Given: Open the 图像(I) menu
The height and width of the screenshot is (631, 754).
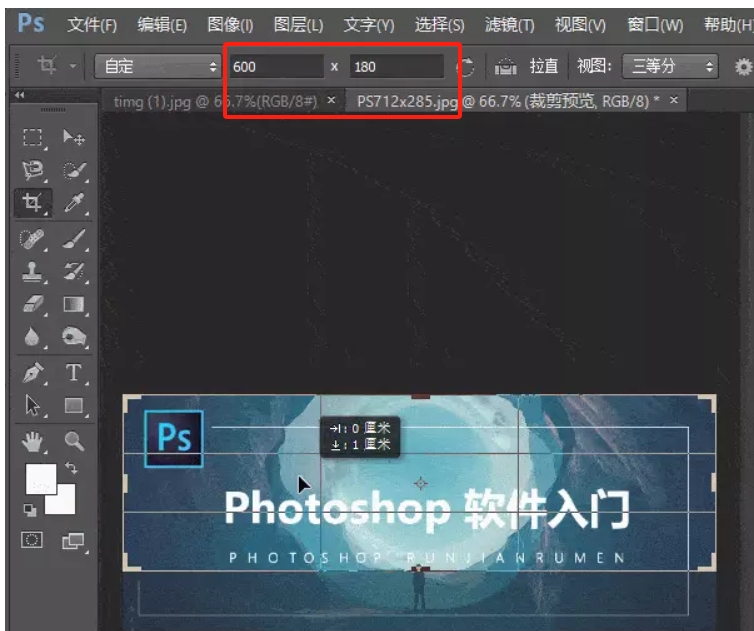Looking at the screenshot, I should coord(230,24).
